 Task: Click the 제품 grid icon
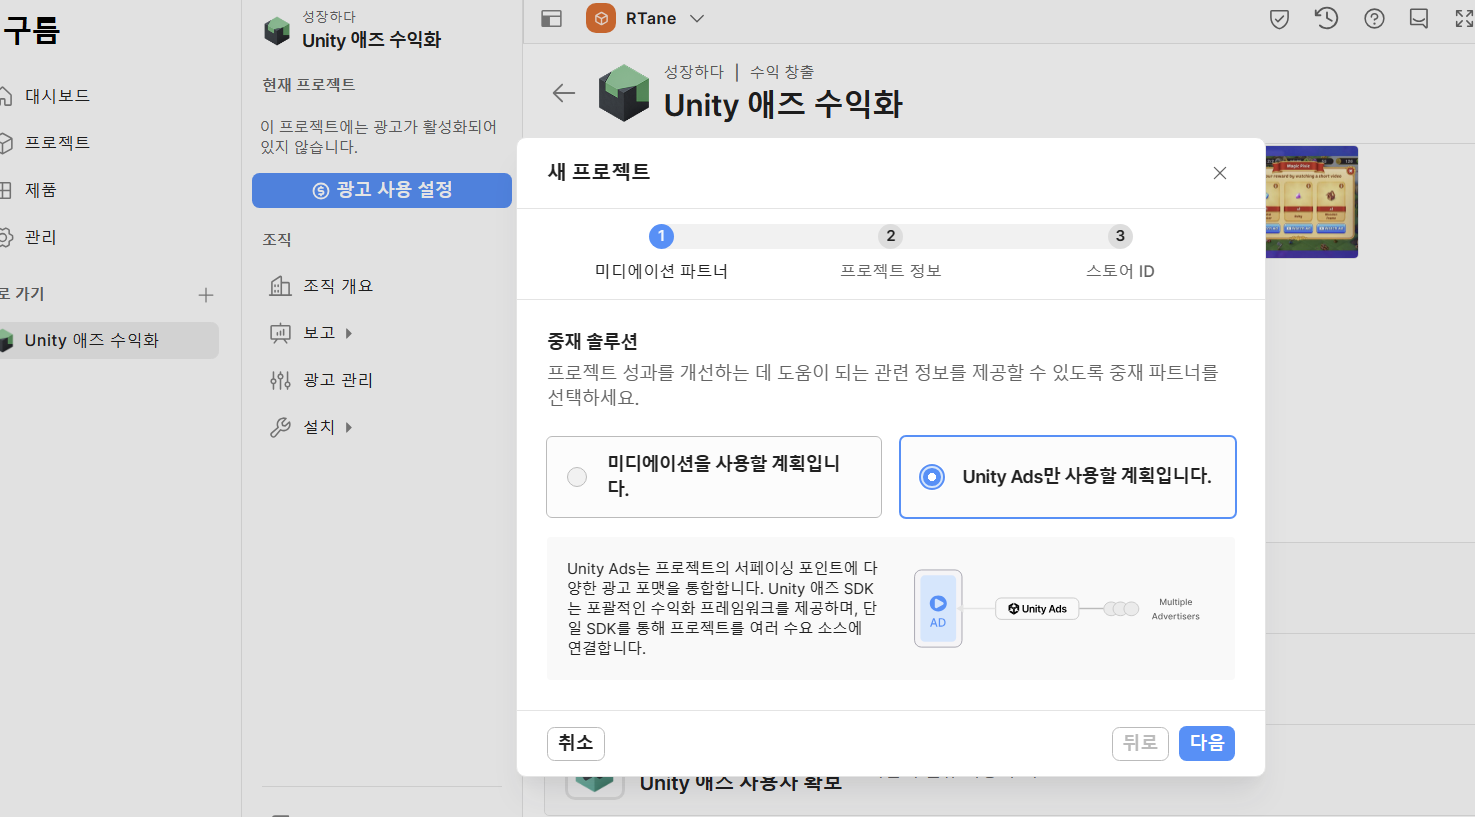click(x=6, y=190)
